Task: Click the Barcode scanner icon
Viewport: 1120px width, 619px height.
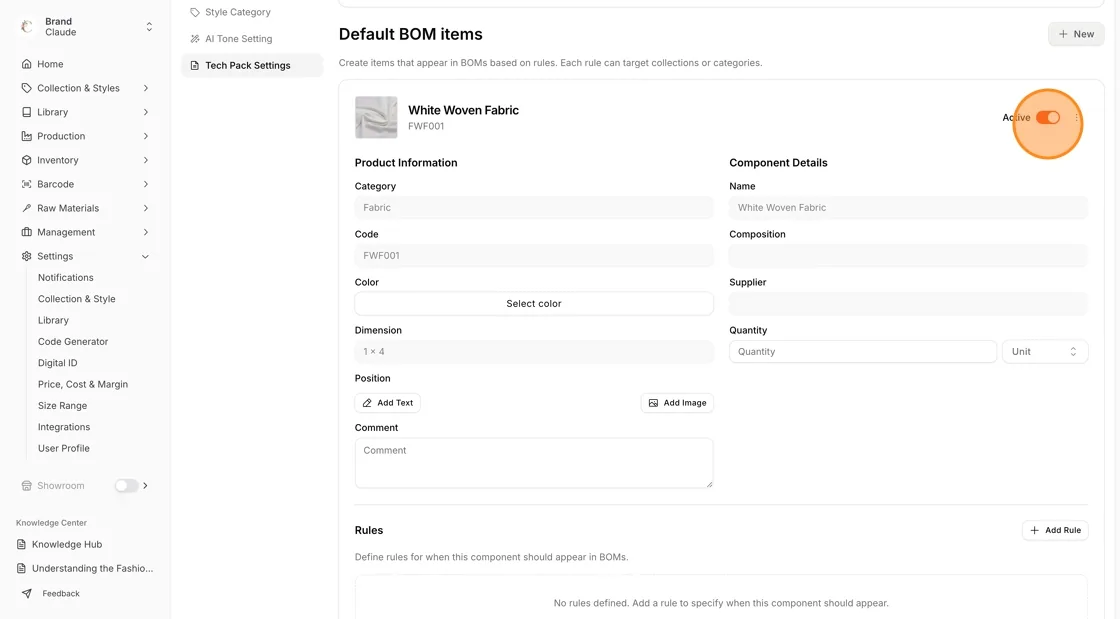Action: pyautogui.click(x=26, y=184)
